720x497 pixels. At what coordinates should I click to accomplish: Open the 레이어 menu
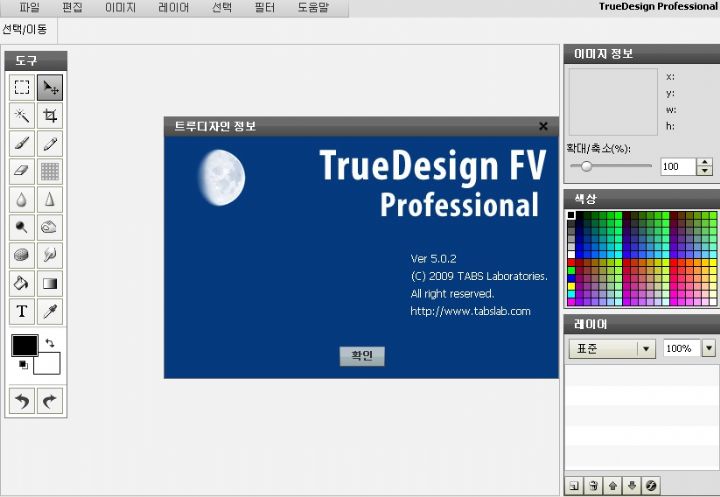pos(174,7)
